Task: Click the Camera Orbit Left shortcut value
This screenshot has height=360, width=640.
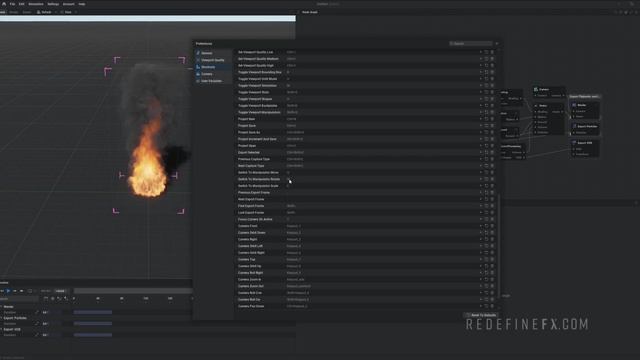Action: click(293, 246)
